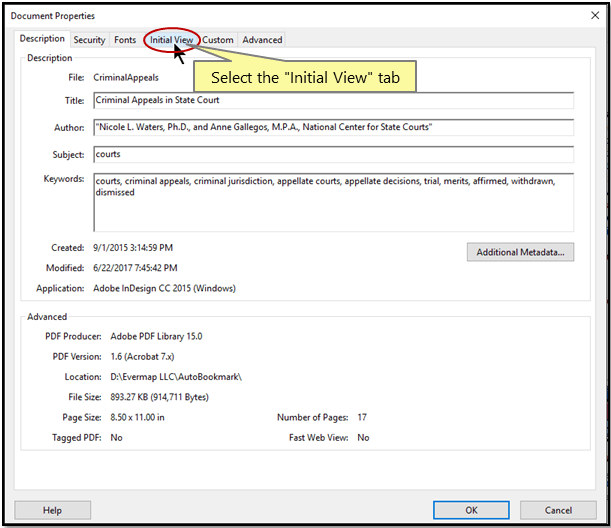Switch to the Advanced tab
This screenshot has height=528, width=611.
coord(262,40)
